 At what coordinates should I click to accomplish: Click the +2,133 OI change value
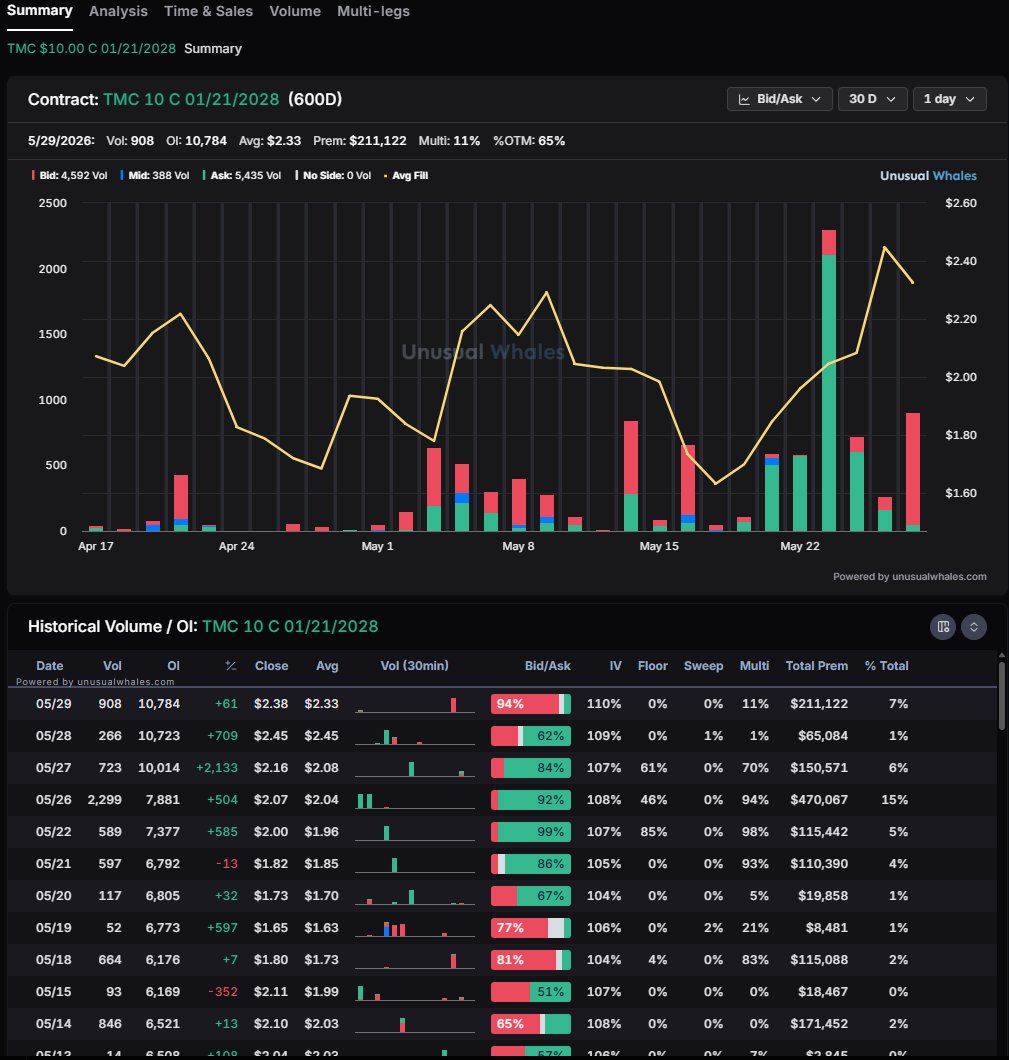[x=216, y=768]
